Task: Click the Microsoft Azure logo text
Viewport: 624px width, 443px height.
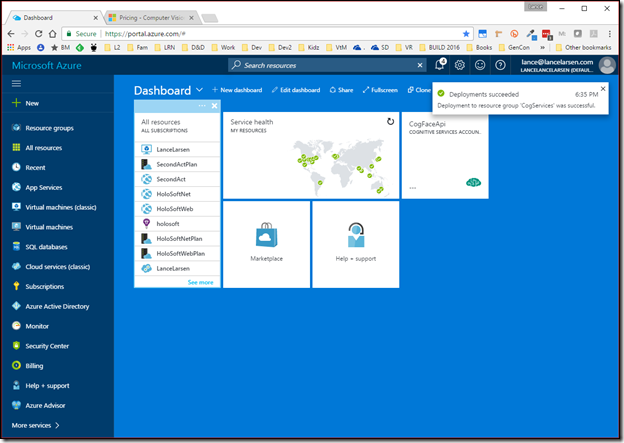Action: click(x=47, y=65)
